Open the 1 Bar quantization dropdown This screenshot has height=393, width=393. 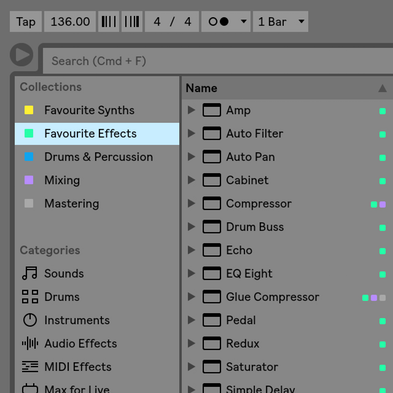281,22
